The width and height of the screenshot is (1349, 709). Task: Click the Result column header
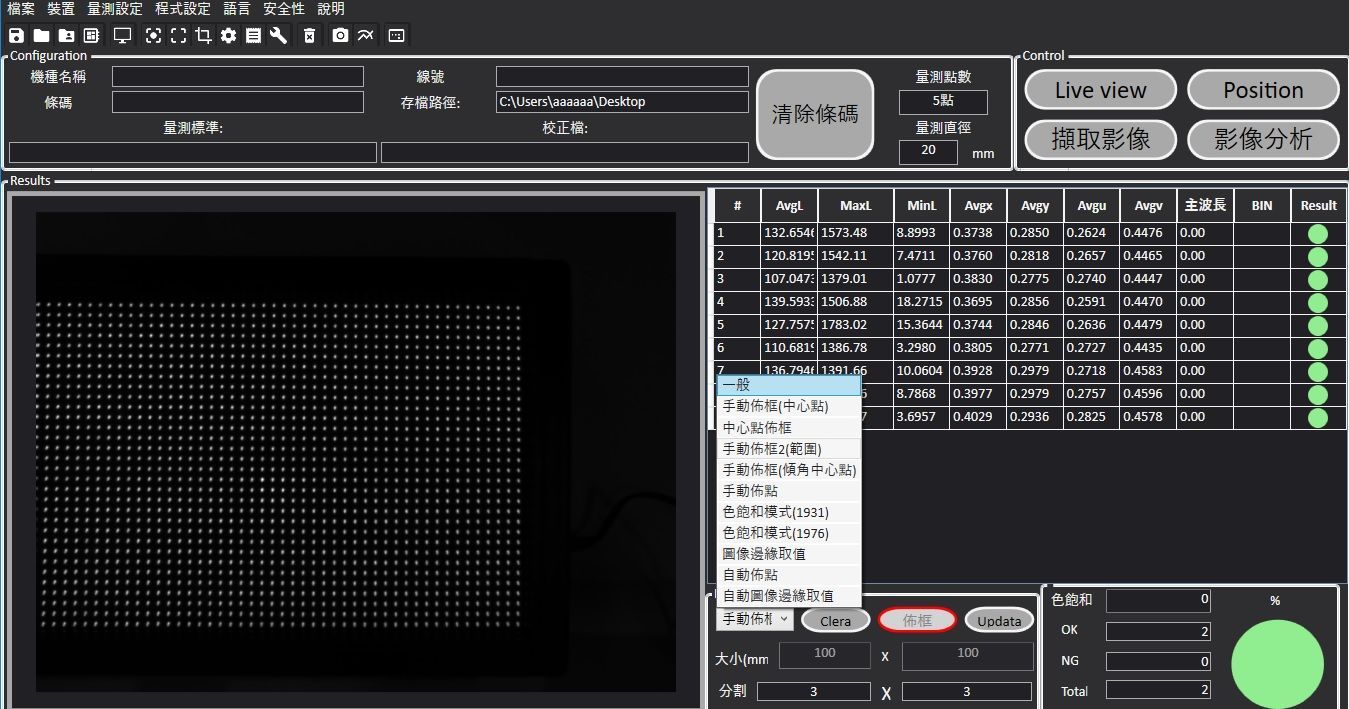coord(1318,205)
